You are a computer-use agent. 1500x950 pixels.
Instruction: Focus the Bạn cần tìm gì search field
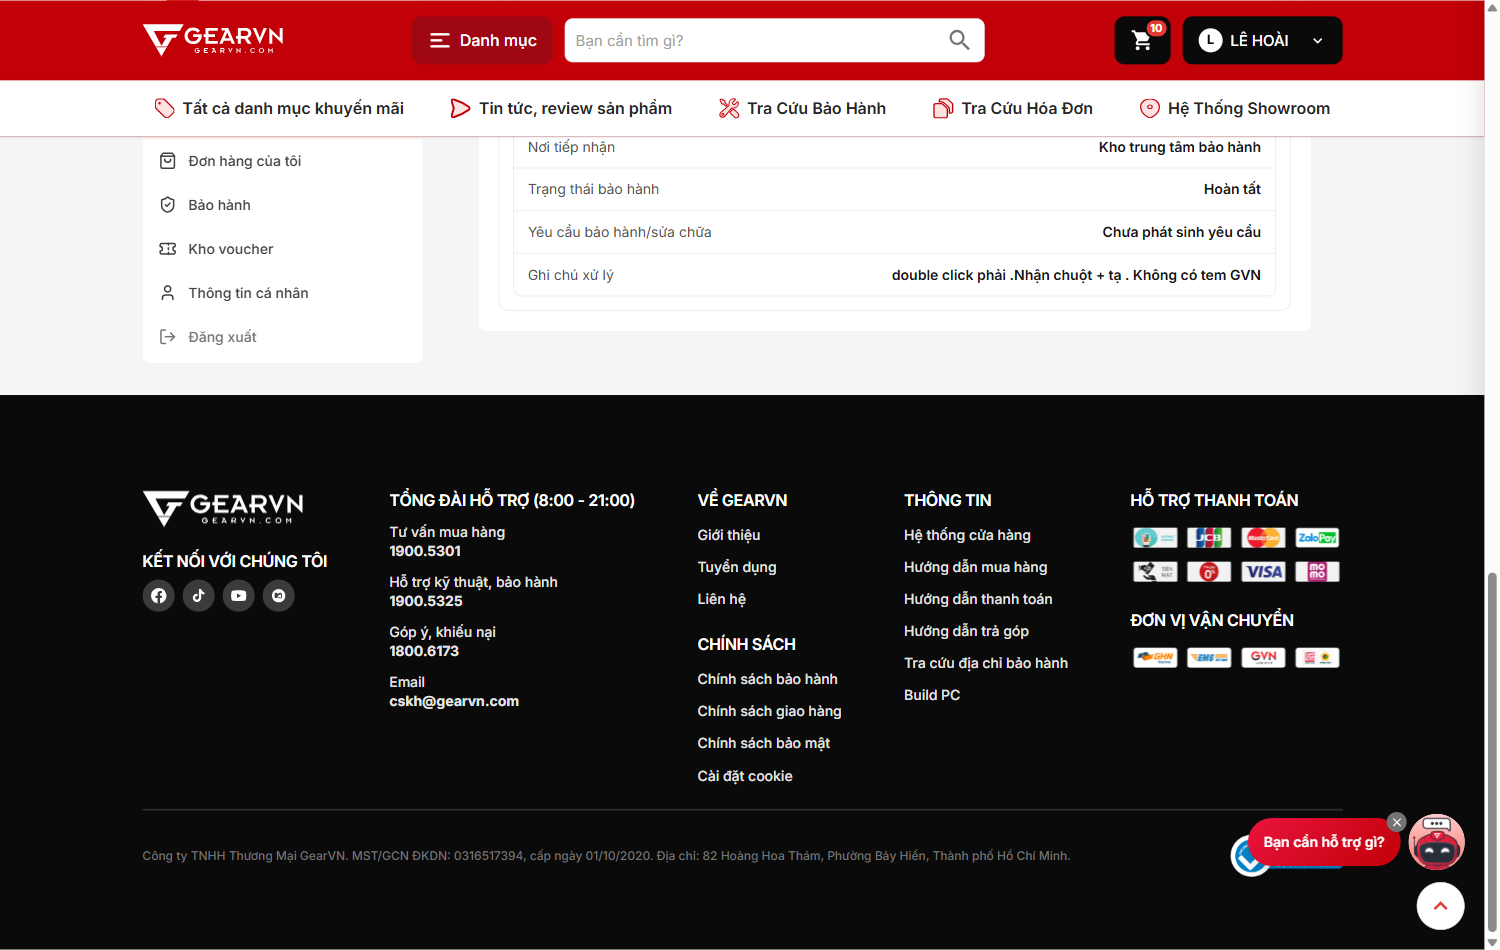pos(755,41)
